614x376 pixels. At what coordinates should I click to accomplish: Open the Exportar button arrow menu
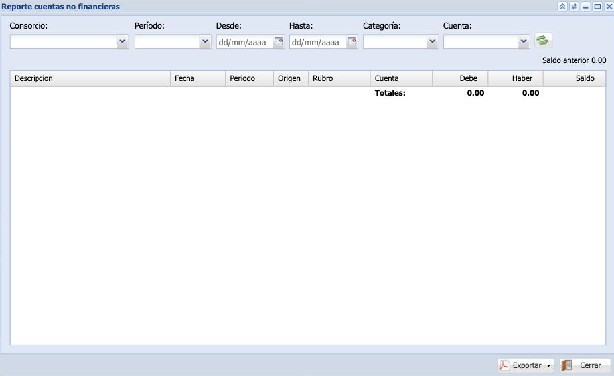(549, 366)
